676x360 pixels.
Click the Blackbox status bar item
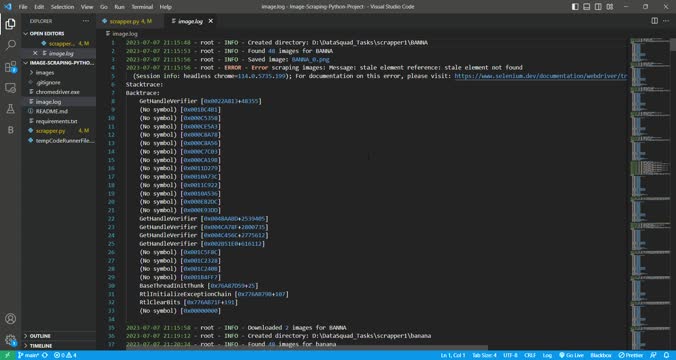[601, 355]
